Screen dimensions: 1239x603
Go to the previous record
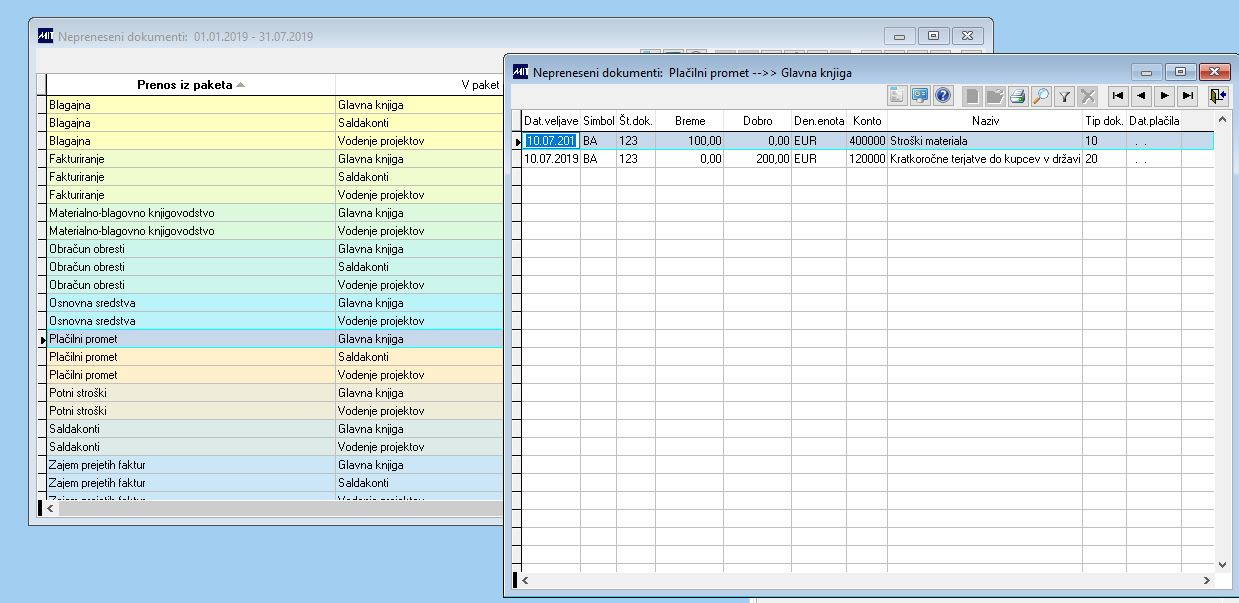[x=1140, y=96]
